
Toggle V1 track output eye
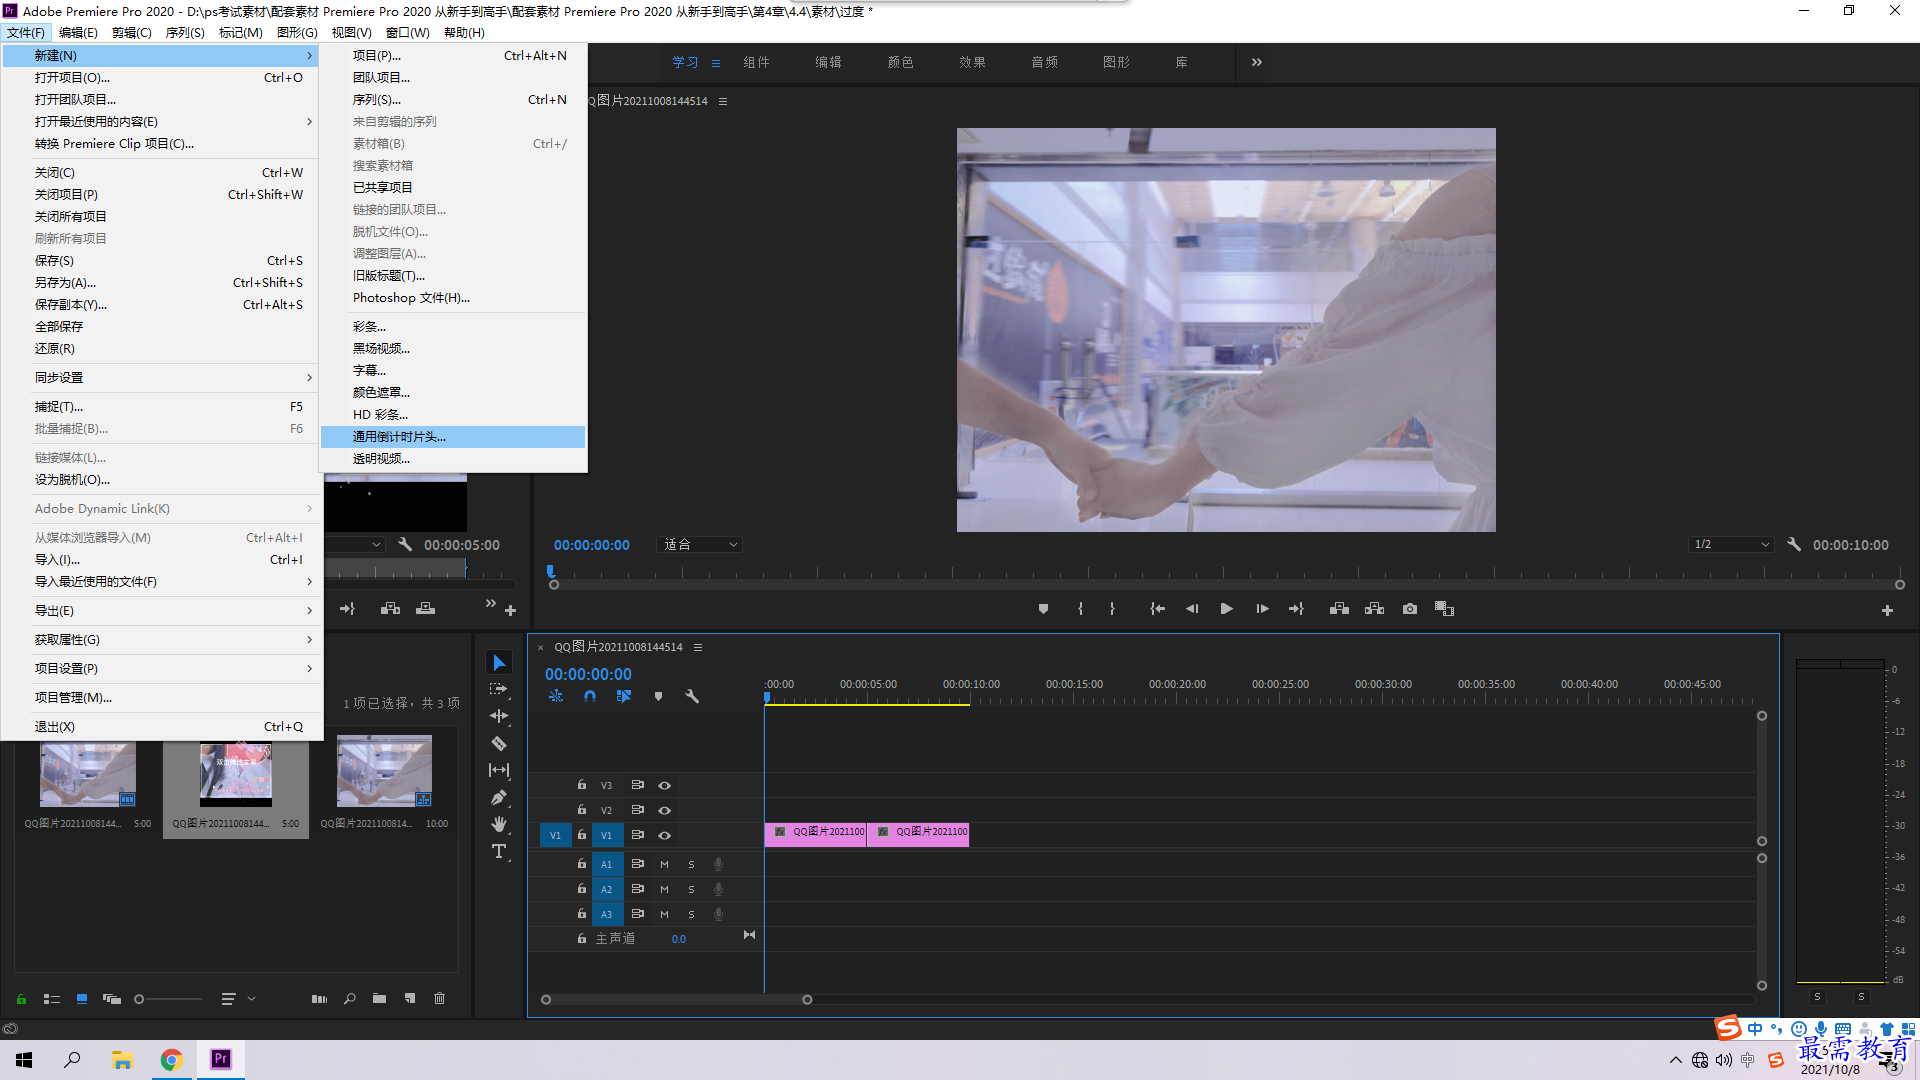click(x=664, y=836)
